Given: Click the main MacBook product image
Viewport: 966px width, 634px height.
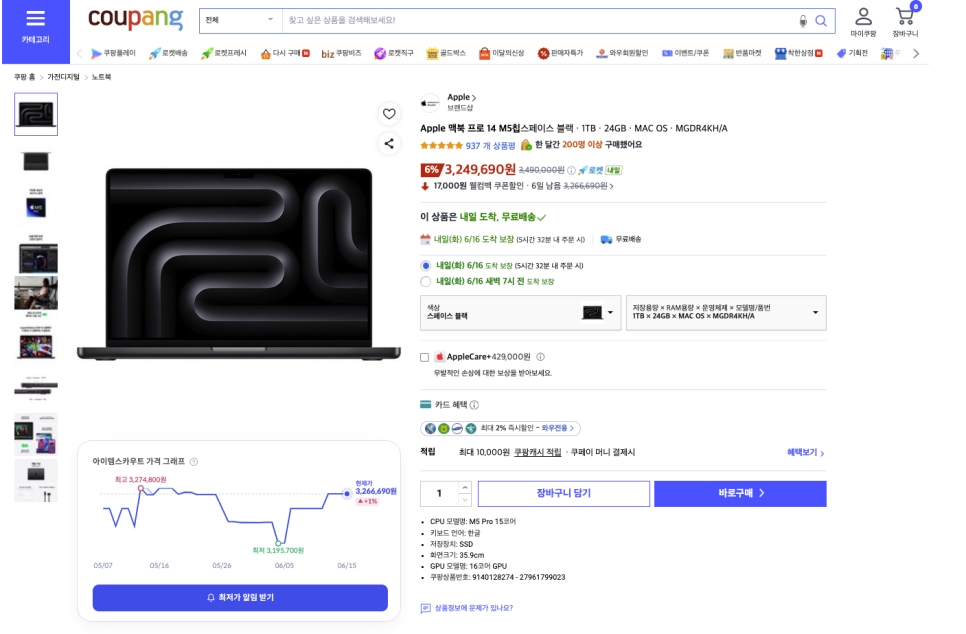Looking at the screenshot, I should point(239,264).
